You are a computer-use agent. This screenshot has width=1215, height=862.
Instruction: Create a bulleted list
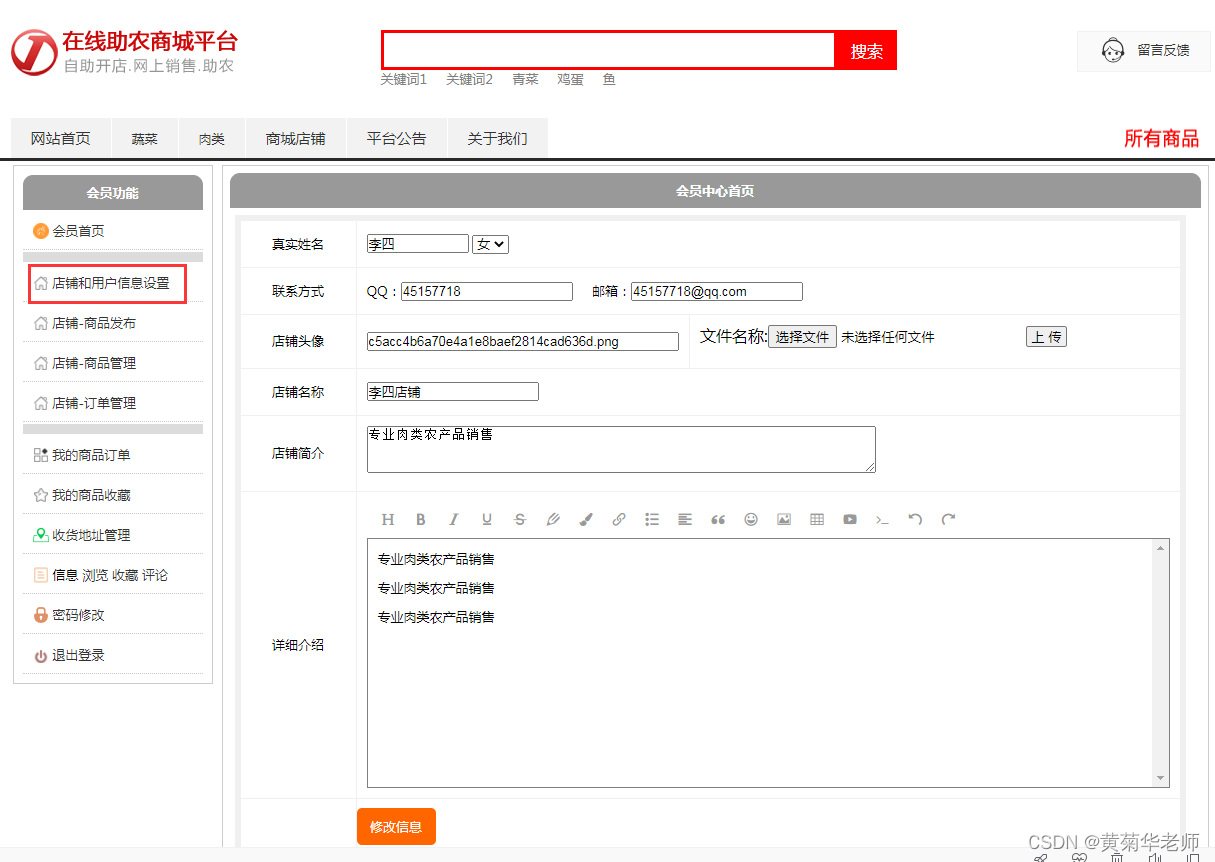[651, 519]
